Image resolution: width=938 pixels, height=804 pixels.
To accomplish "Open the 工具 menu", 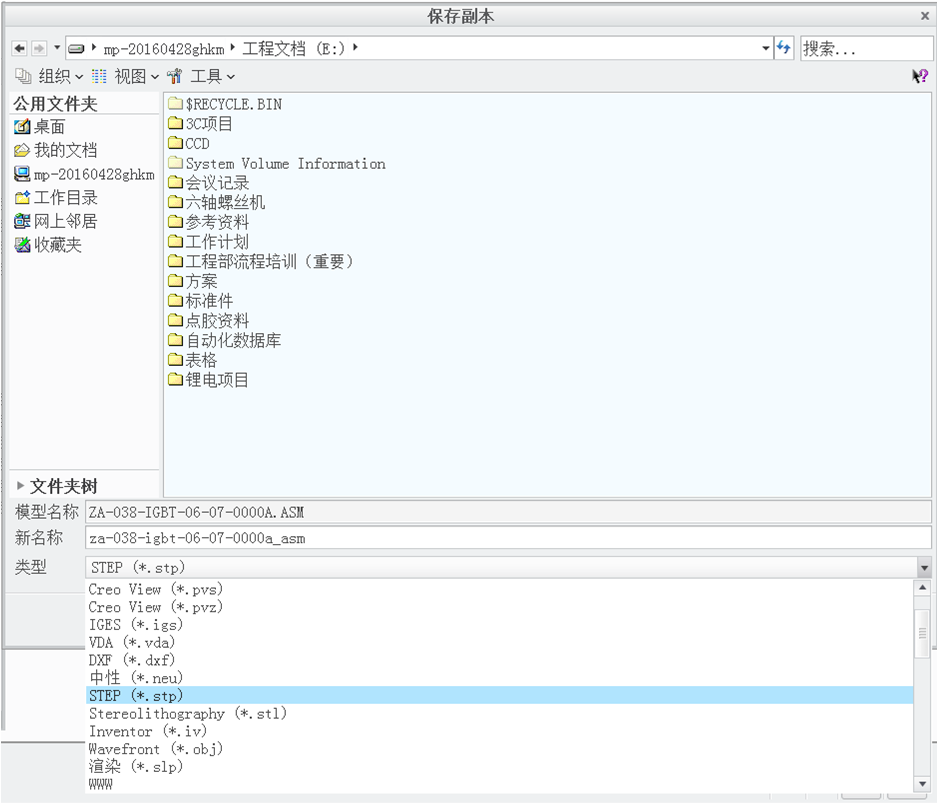I will point(201,77).
